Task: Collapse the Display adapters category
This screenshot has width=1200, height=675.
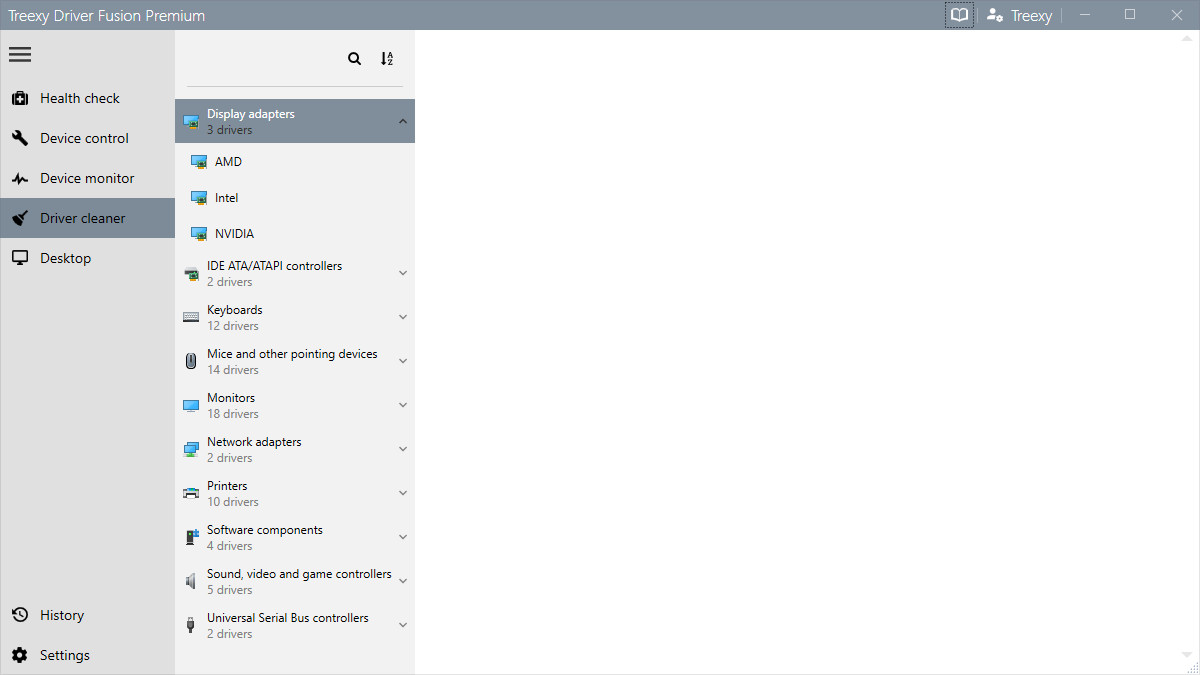Action: pyautogui.click(x=402, y=120)
